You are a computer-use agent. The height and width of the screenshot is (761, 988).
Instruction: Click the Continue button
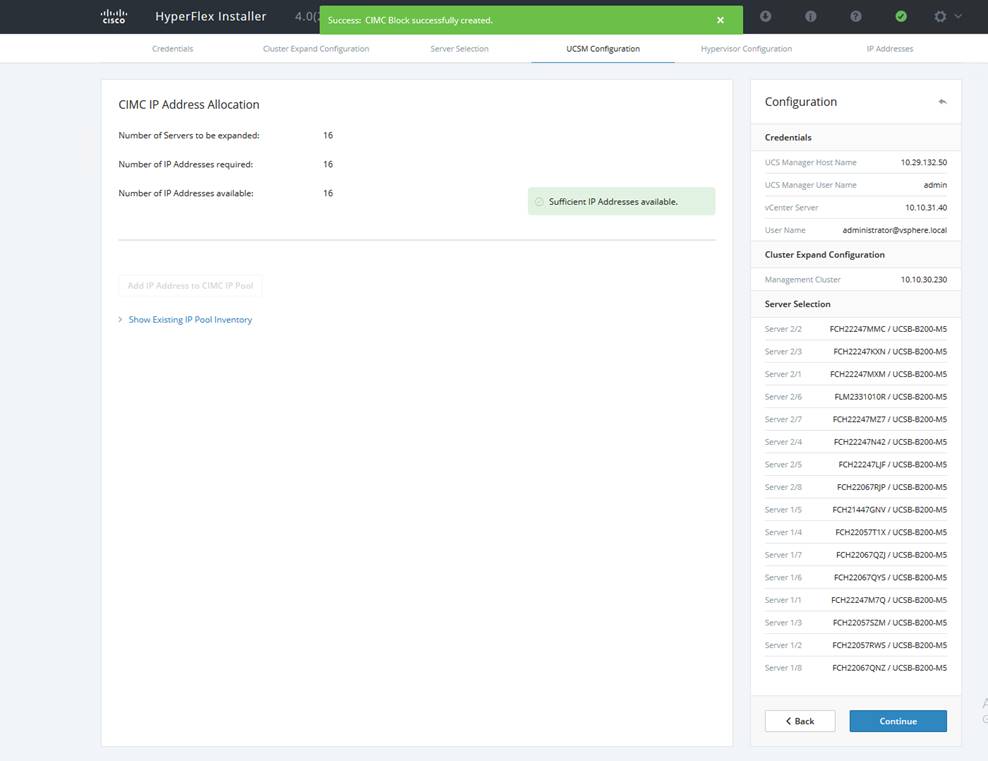898,721
